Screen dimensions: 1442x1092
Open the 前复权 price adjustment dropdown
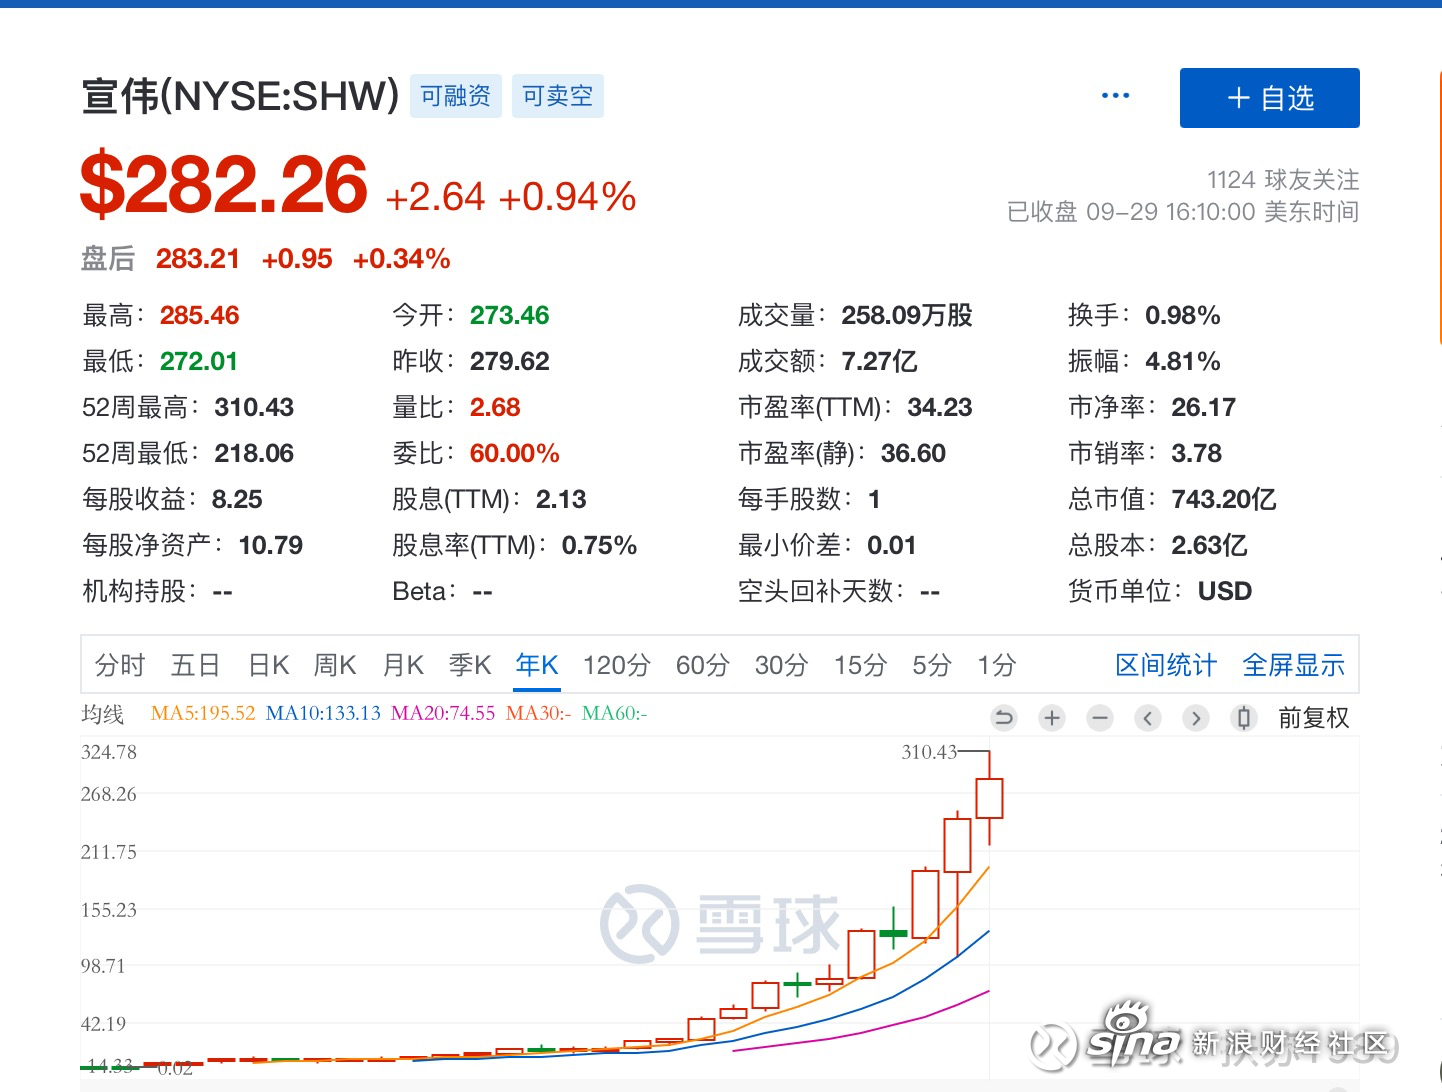(x=1313, y=718)
